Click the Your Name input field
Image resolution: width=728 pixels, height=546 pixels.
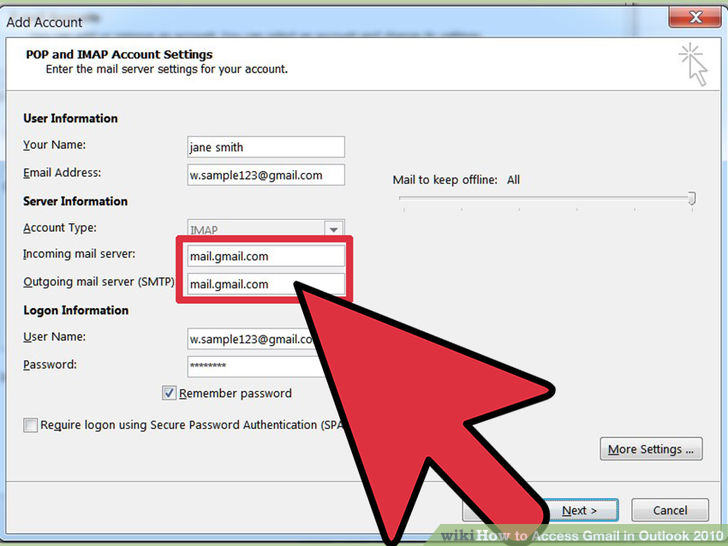click(x=266, y=147)
